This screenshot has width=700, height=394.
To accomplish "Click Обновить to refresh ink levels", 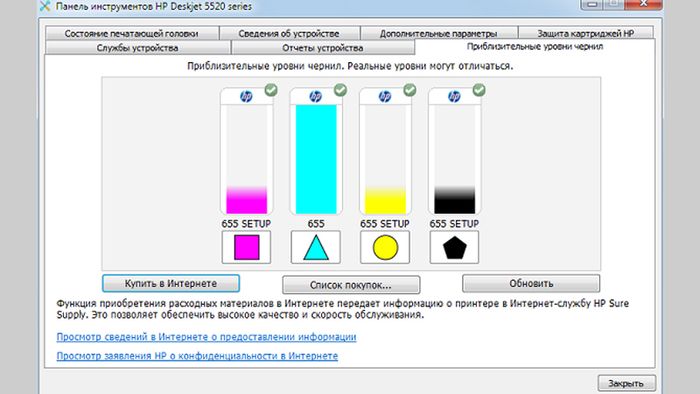I will click(x=531, y=283).
